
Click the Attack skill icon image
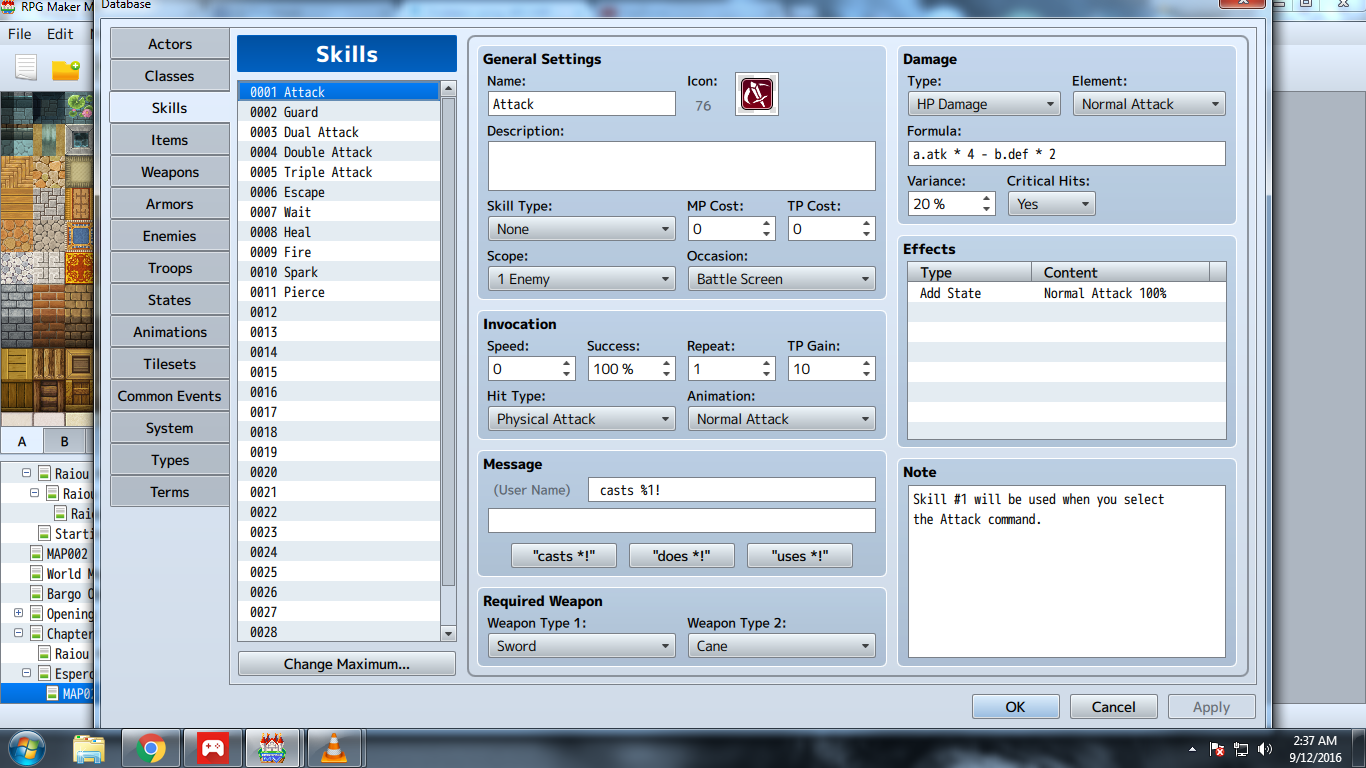tap(757, 94)
